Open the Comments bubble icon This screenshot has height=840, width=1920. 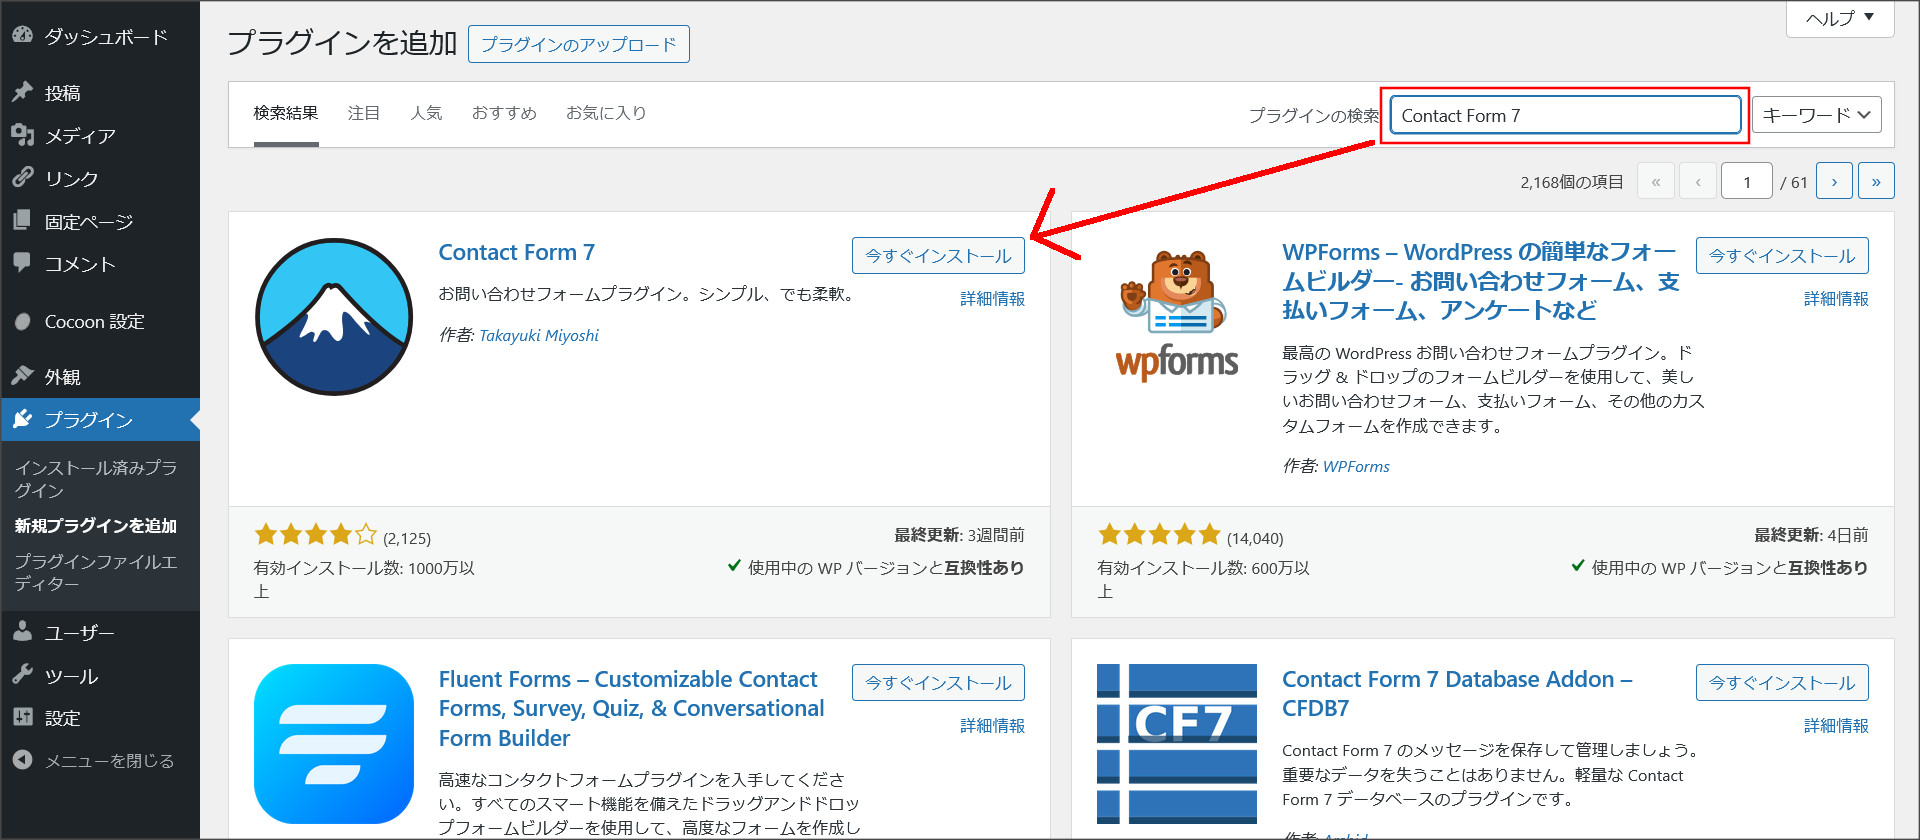click(23, 263)
